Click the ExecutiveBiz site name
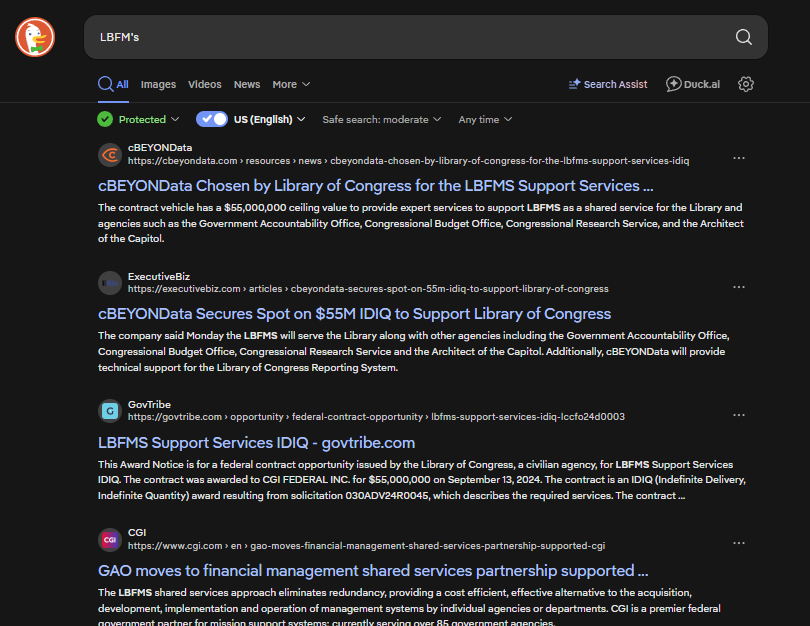This screenshot has width=810, height=626. (x=159, y=276)
